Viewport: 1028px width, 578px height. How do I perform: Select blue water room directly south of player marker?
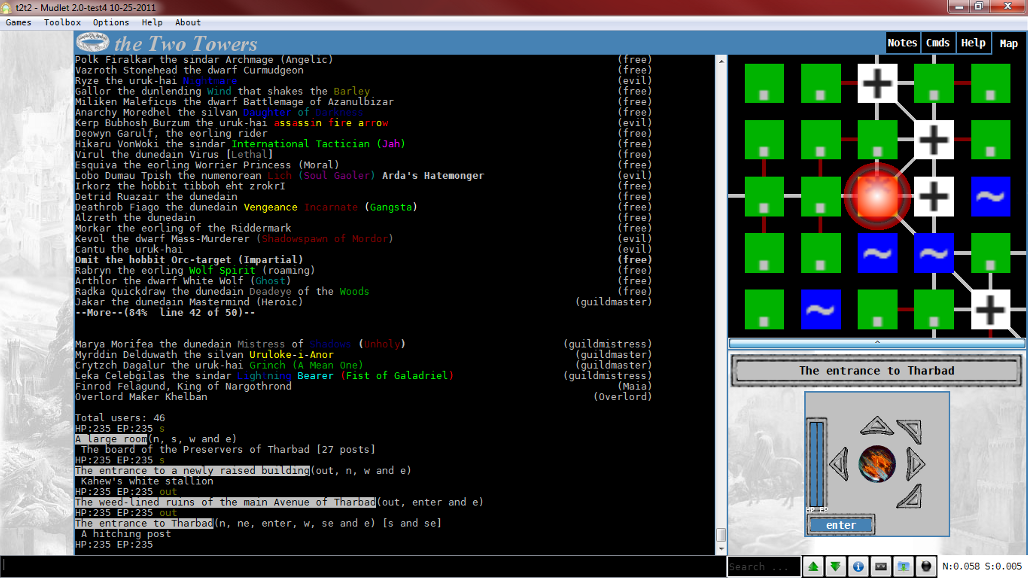877,253
